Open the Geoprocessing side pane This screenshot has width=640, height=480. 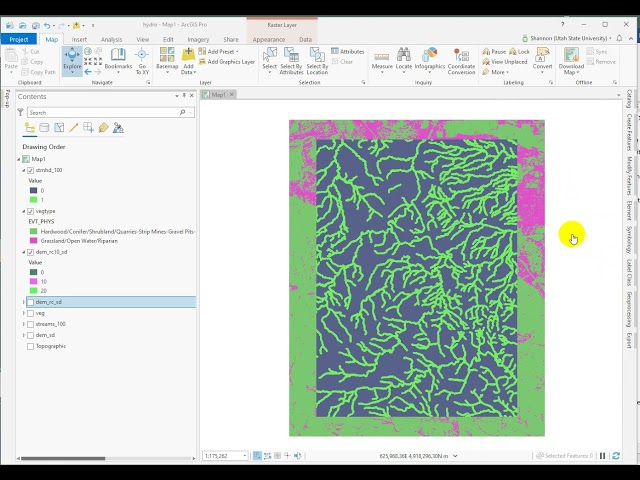[x=629, y=309]
